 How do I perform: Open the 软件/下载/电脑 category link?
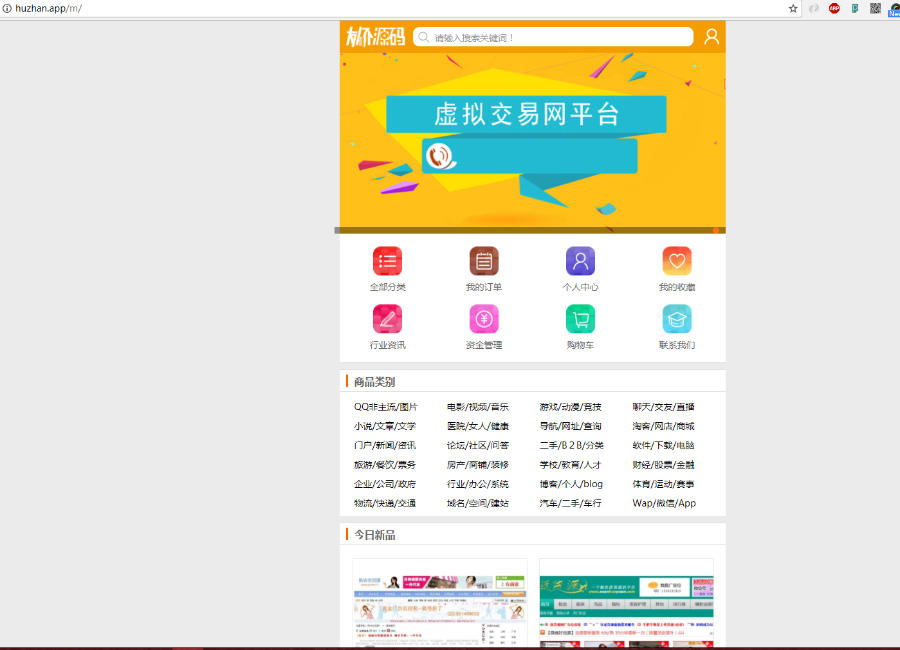coord(665,445)
